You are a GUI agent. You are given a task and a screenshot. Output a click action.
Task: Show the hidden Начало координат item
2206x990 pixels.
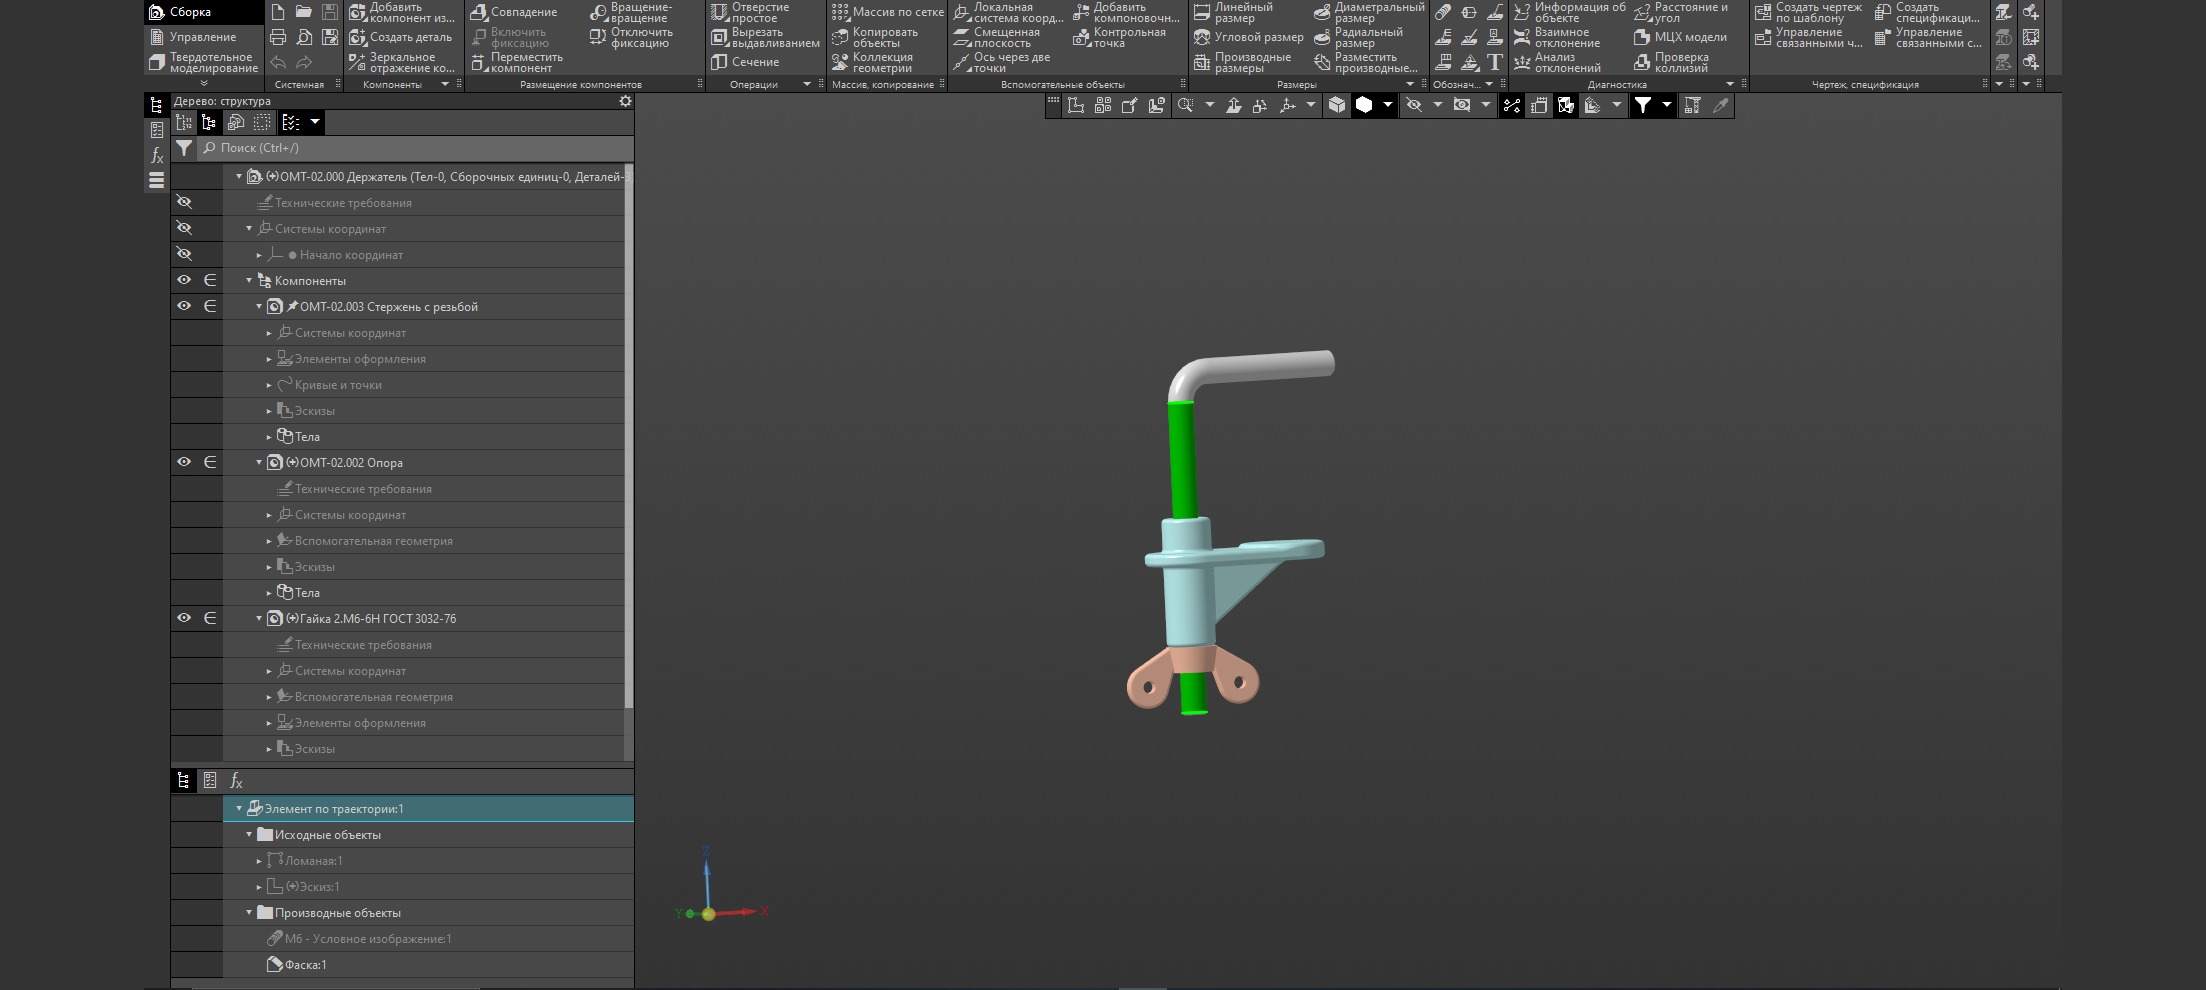click(x=184, y=255)
